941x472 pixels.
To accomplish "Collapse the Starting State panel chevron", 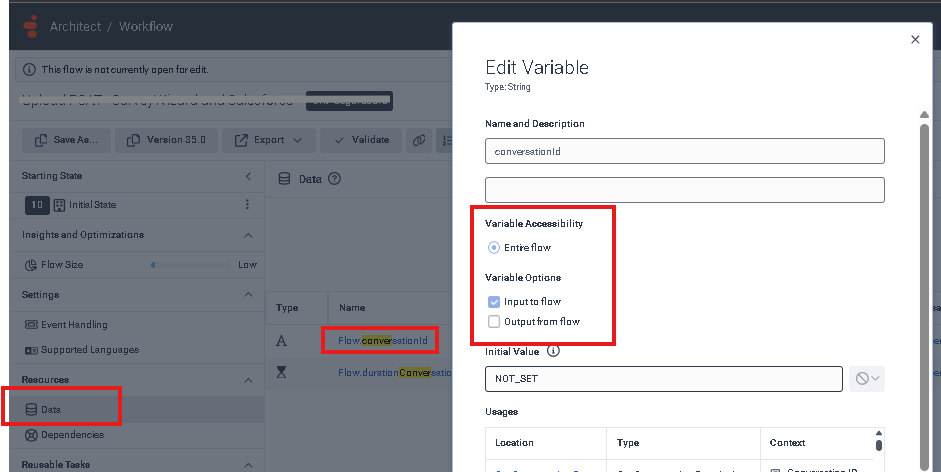I will coord(248,176).
